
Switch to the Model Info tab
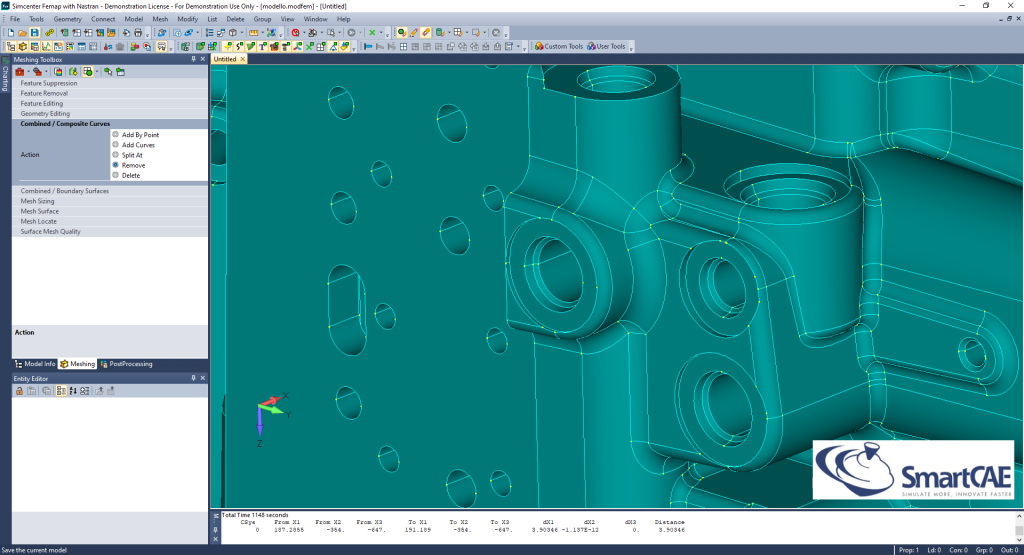click(35, 364)
